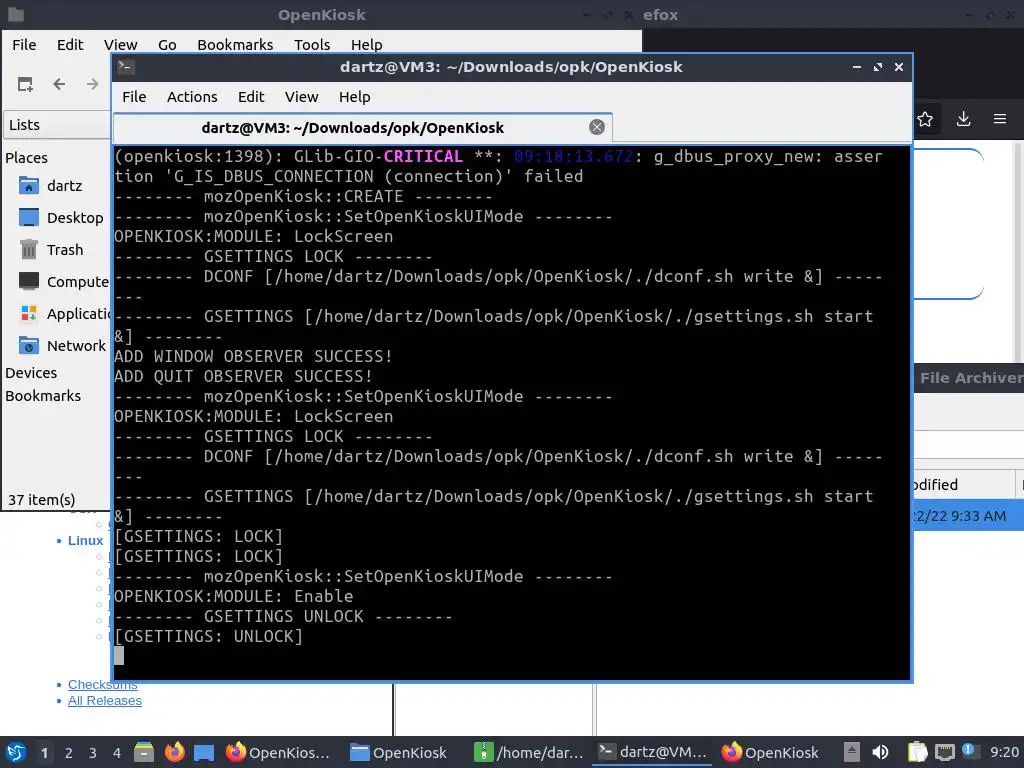Open file manager Tools menu
The height and width of the screenshot is (768, 1024).
(x=312, y=44)
